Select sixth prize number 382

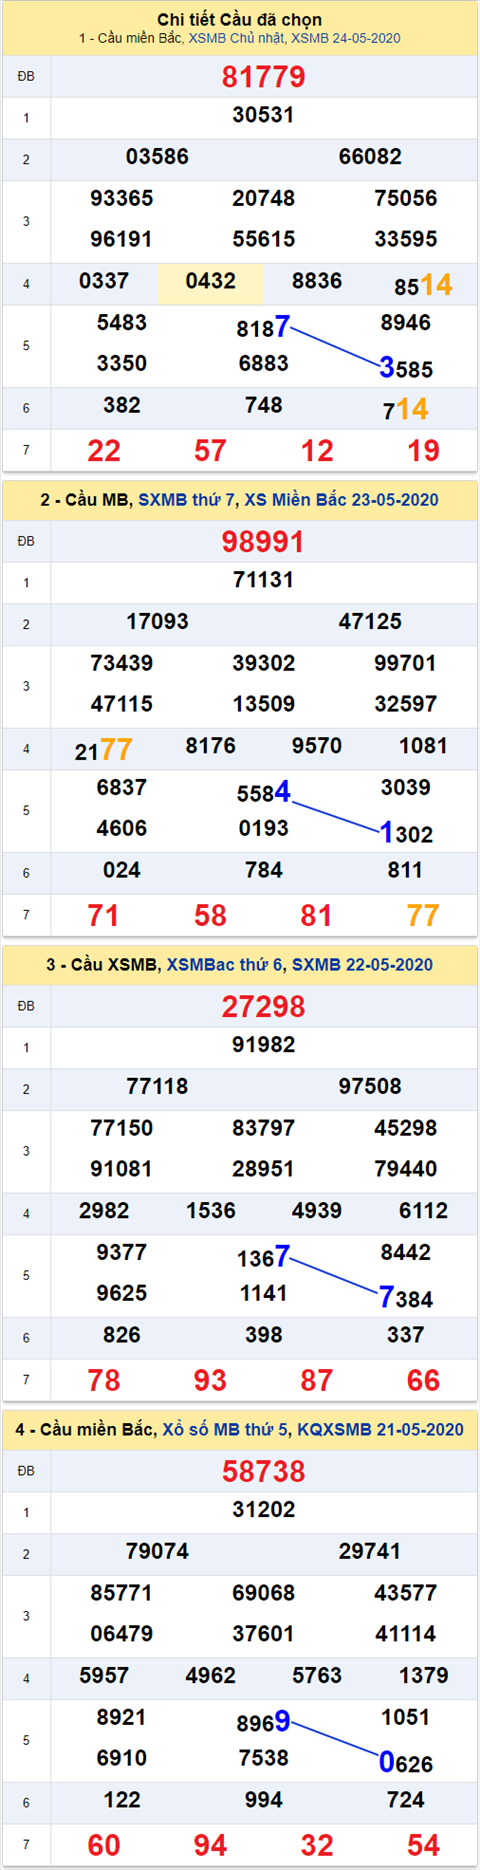point(122,405)
